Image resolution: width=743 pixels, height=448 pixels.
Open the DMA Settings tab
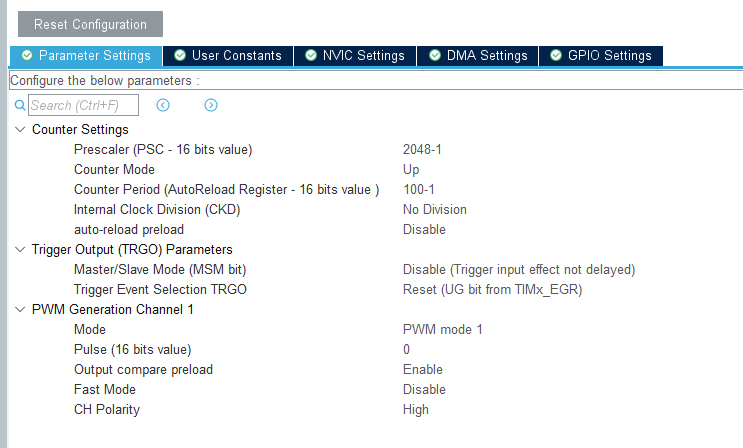point(478,56)
